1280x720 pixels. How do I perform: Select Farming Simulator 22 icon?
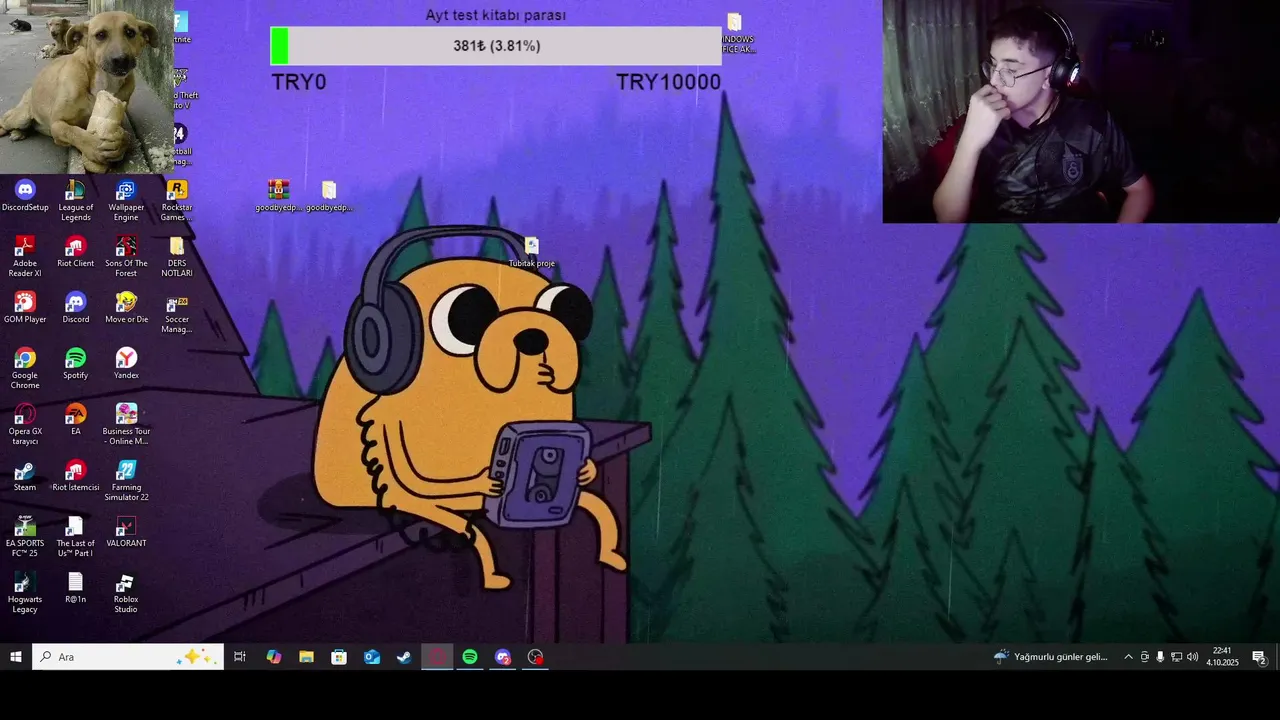[x=126, y=480]
